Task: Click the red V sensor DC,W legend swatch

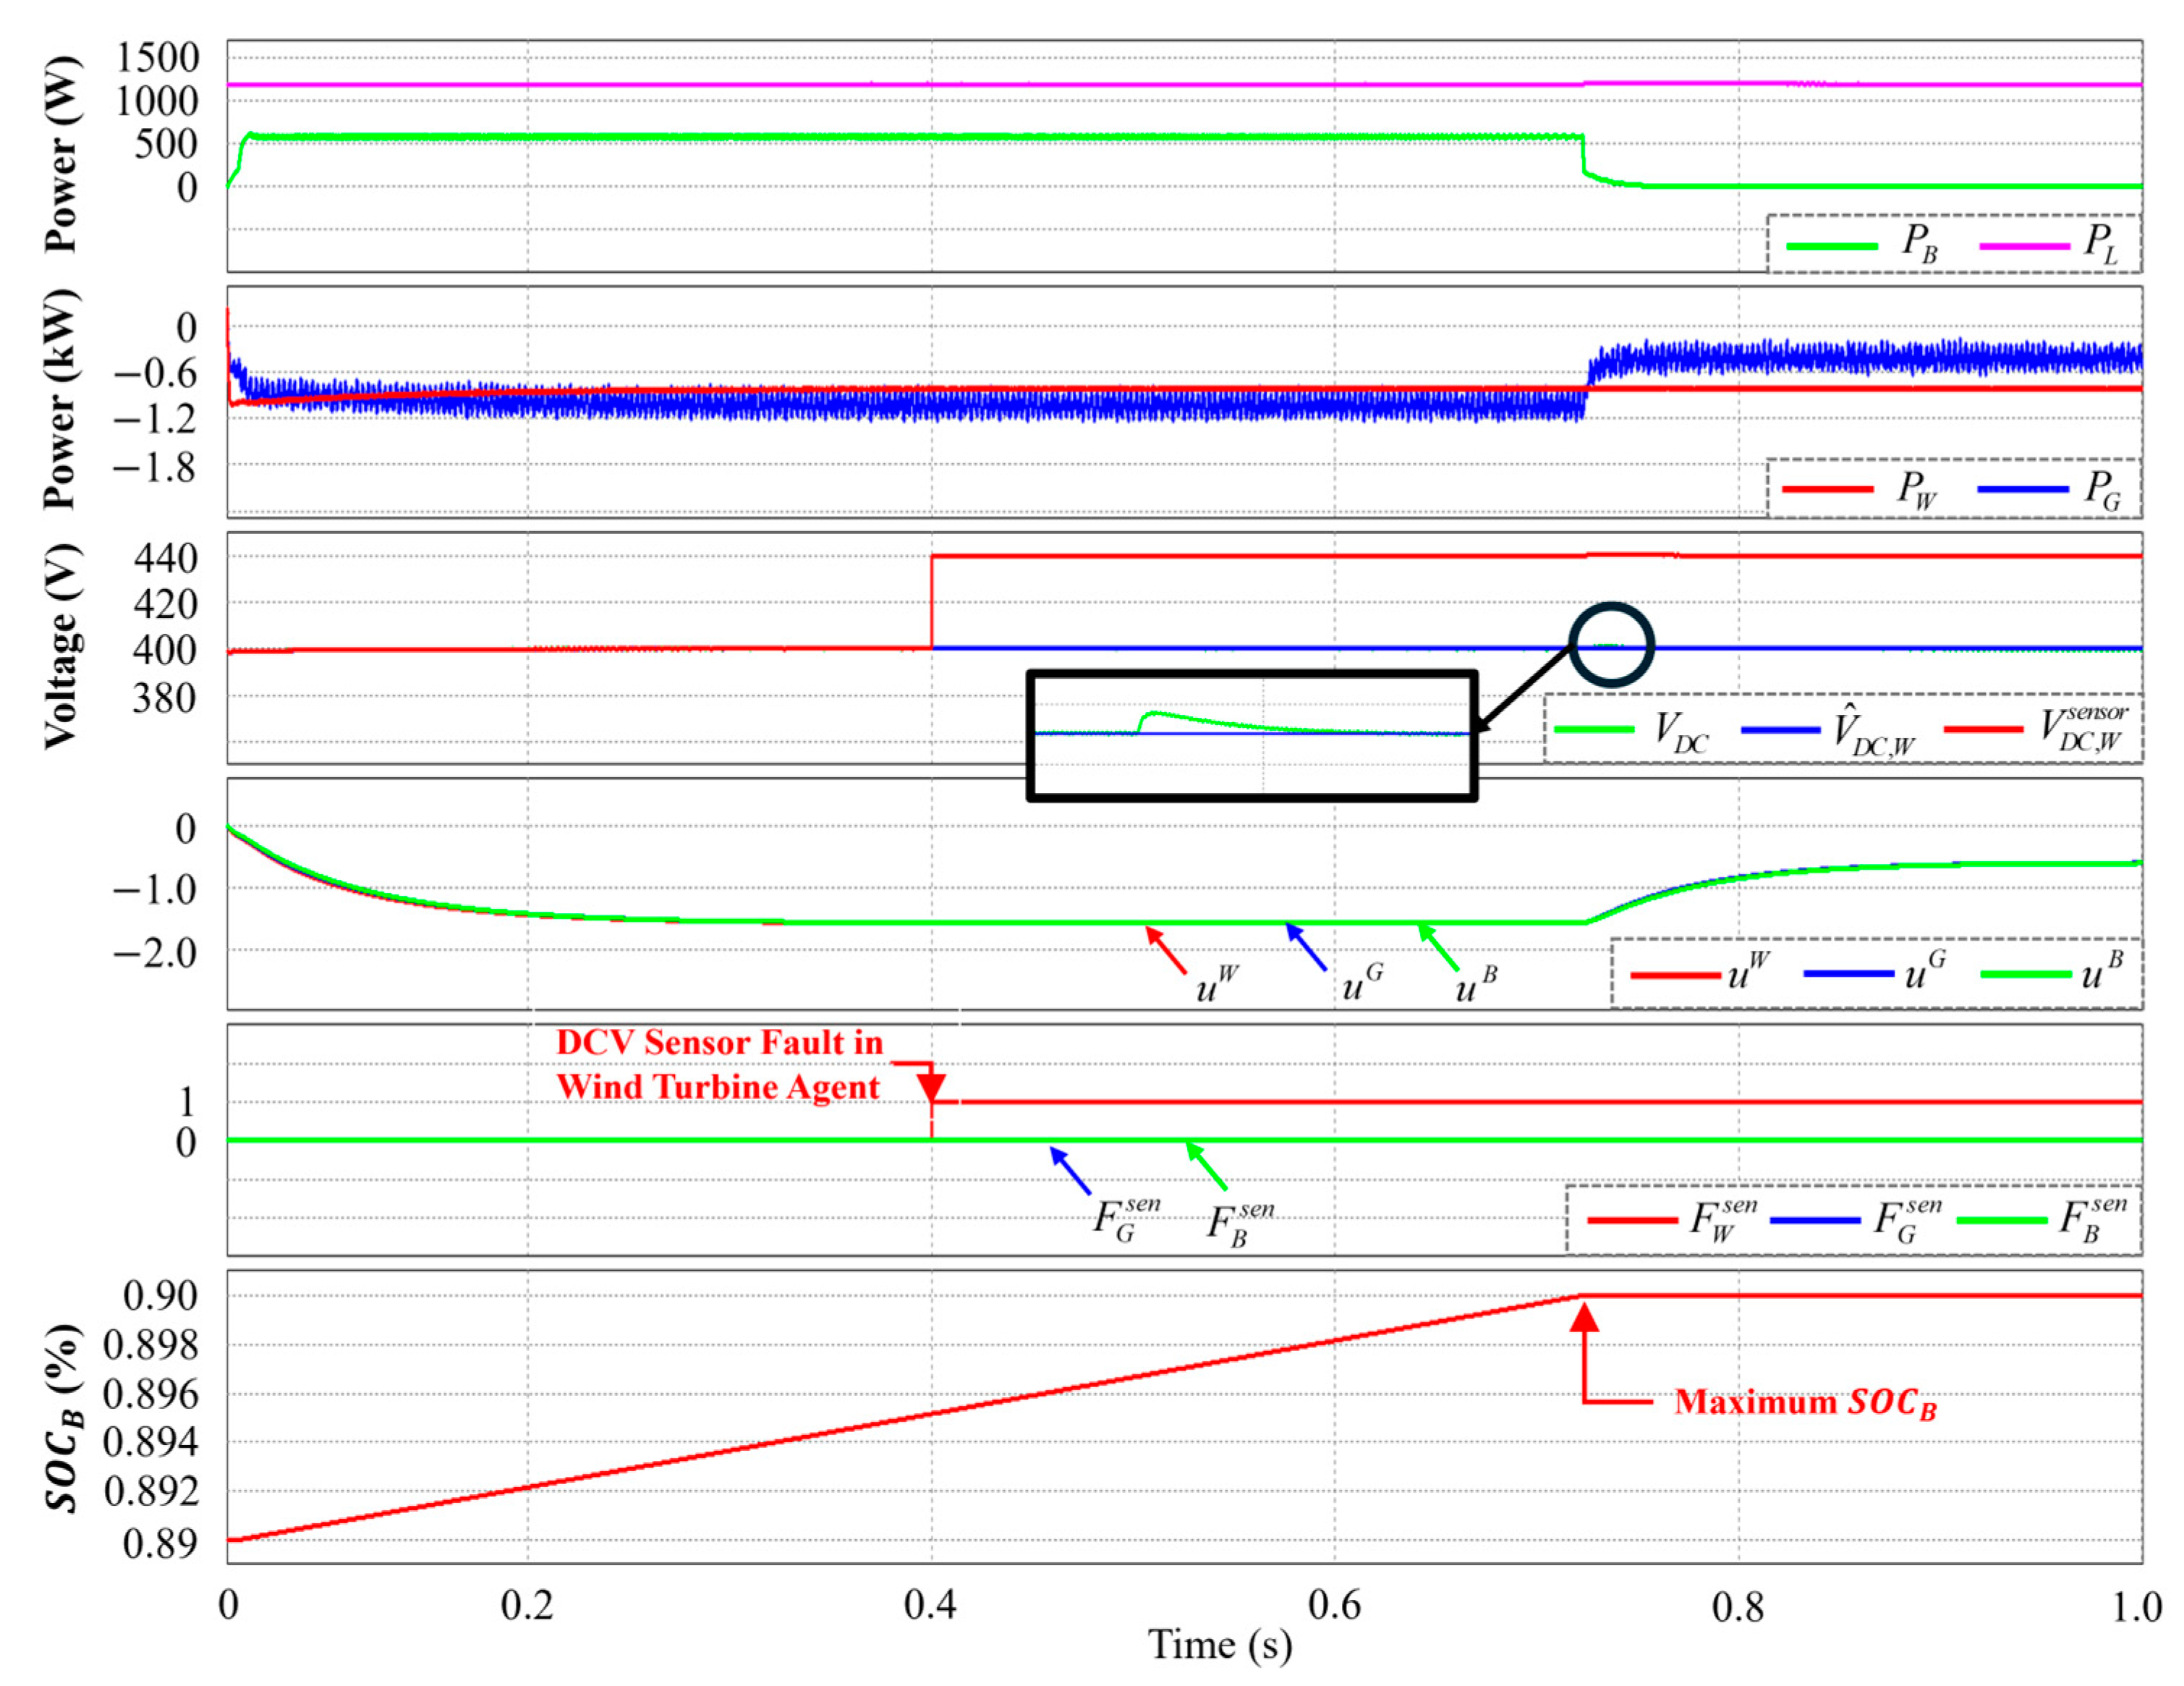Action: click(x=1983, y=729)
